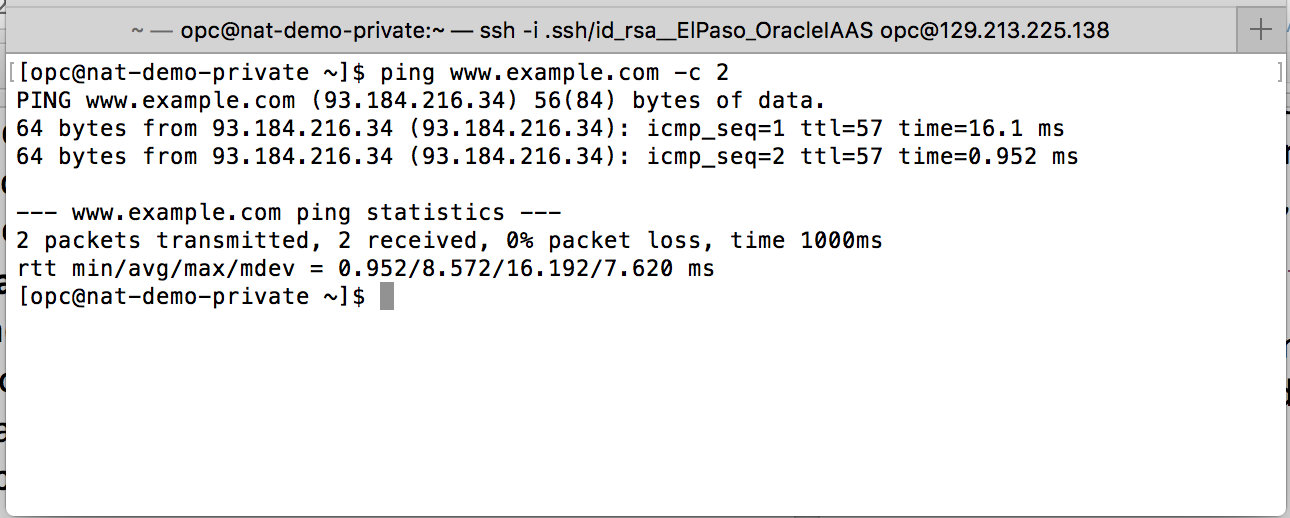This screenshot has height=518, width=1290.
Task: Click the "time 1000ms" summary value
Action: [x=806, y=240]
